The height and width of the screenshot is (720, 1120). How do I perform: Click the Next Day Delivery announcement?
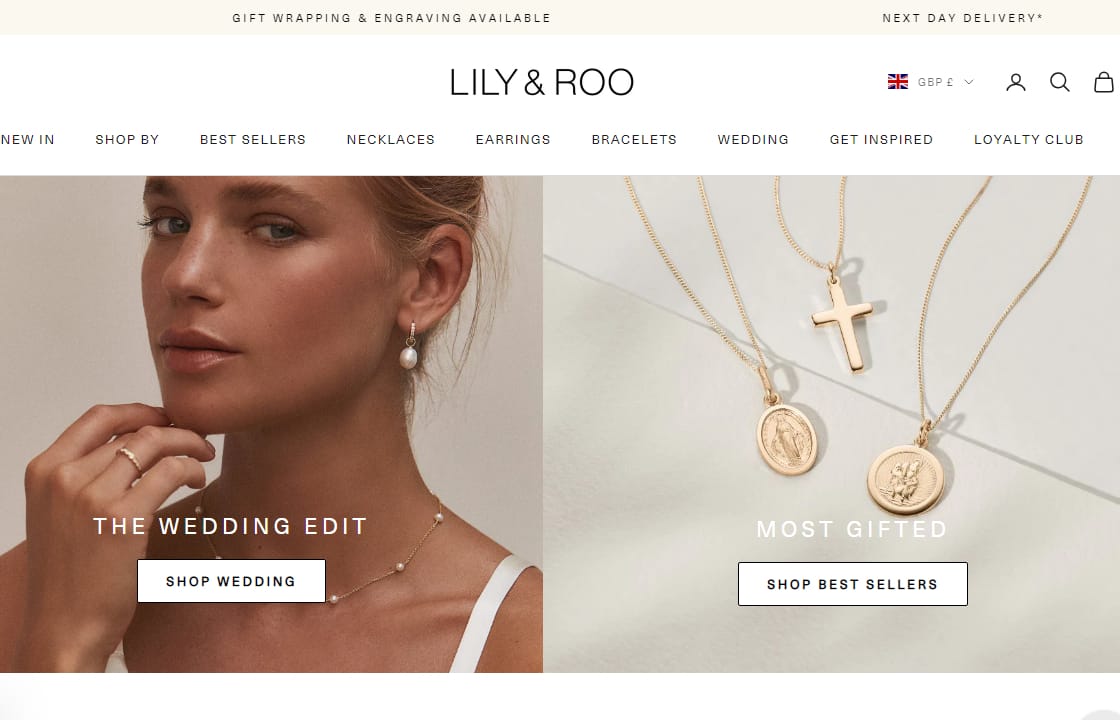[x=963, y=18]
